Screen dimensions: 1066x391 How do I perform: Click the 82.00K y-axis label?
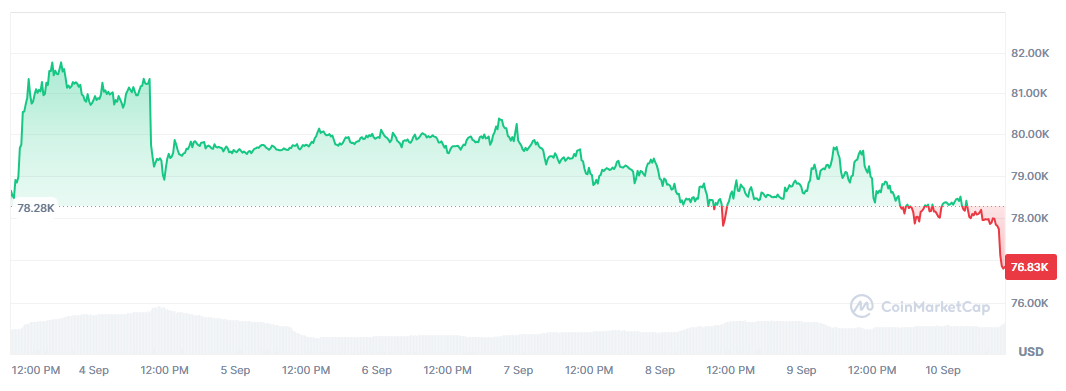(1030, 53)
